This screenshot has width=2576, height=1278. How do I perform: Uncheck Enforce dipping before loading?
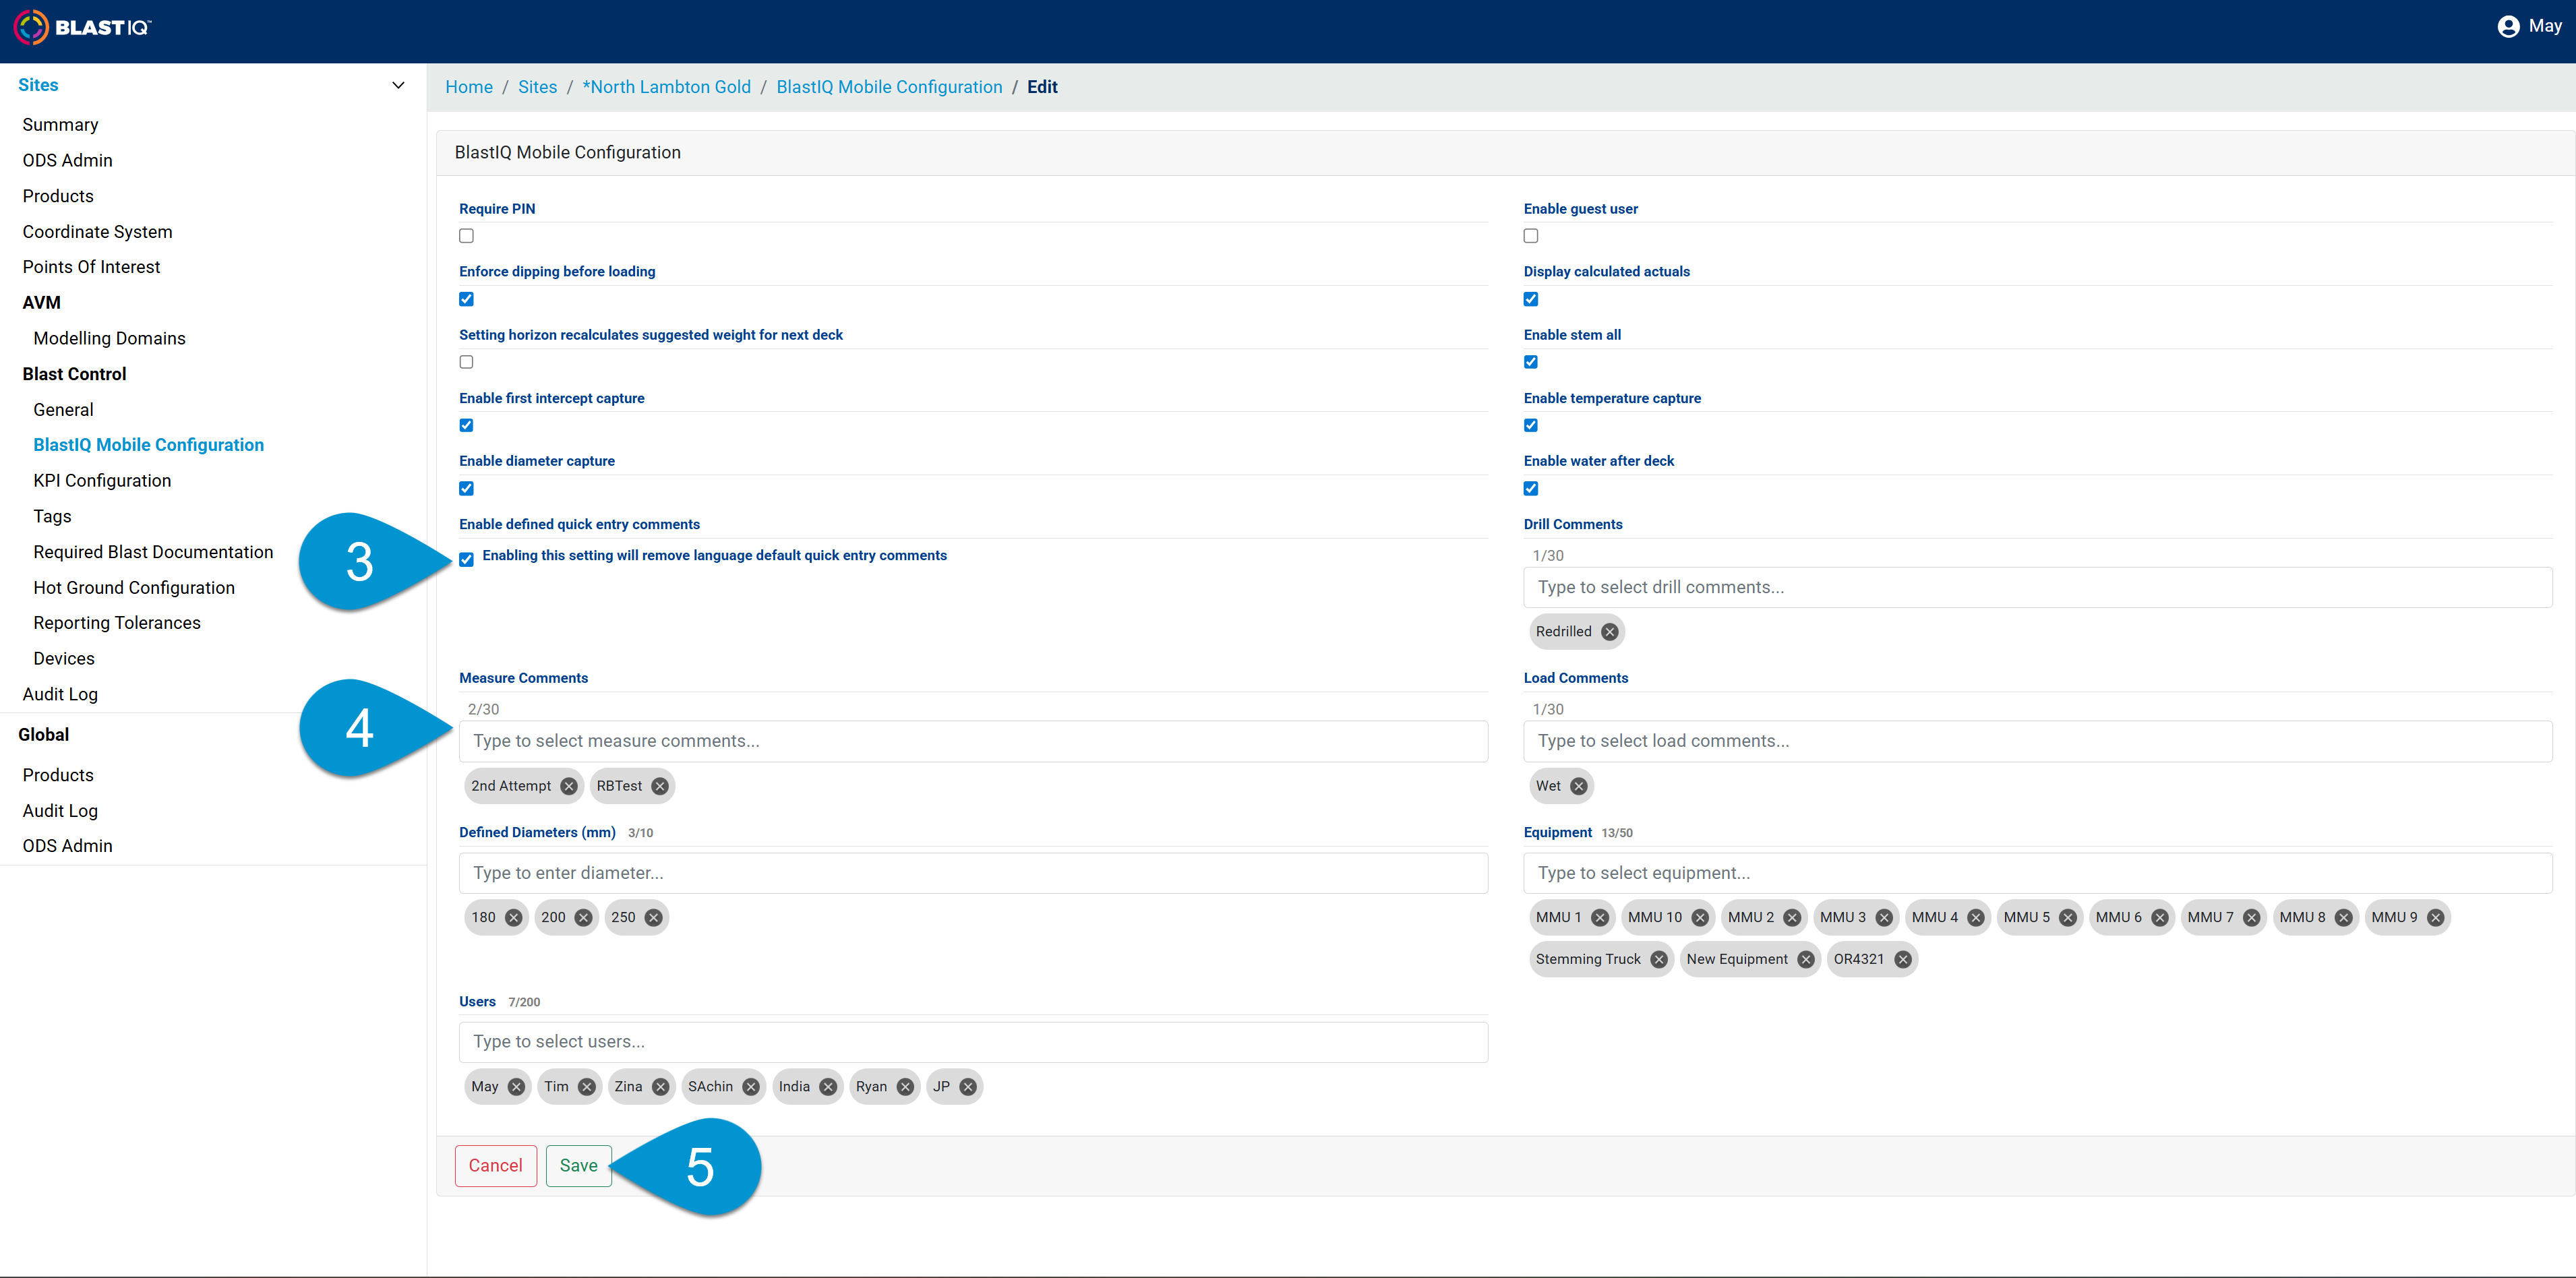click(x=466, y=299)
